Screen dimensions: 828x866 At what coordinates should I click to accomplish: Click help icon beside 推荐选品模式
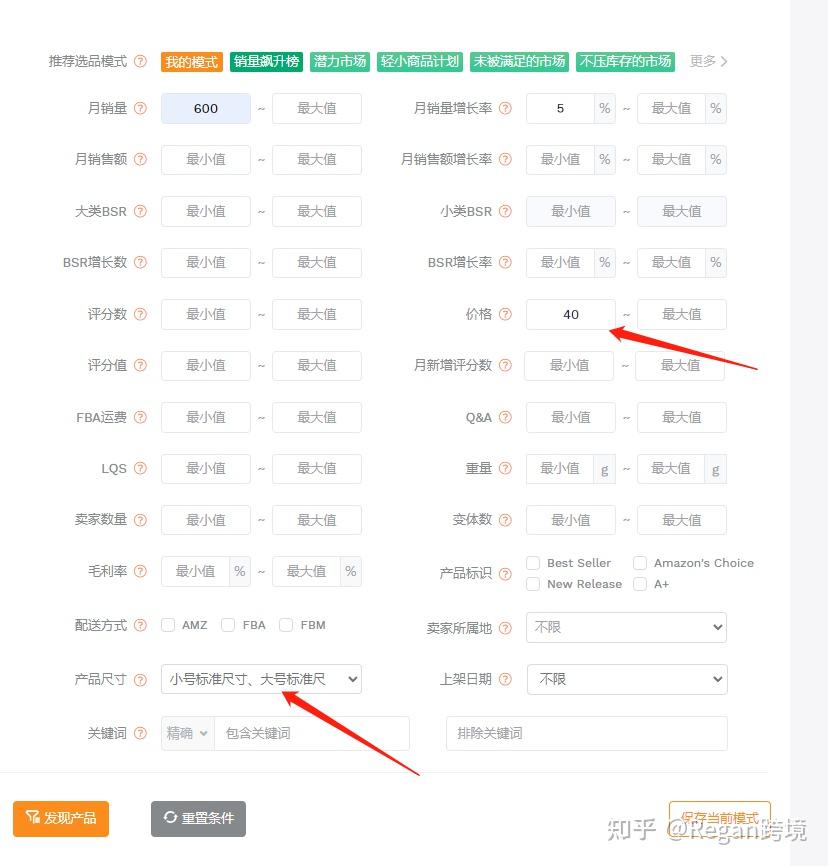coord(141,61)
